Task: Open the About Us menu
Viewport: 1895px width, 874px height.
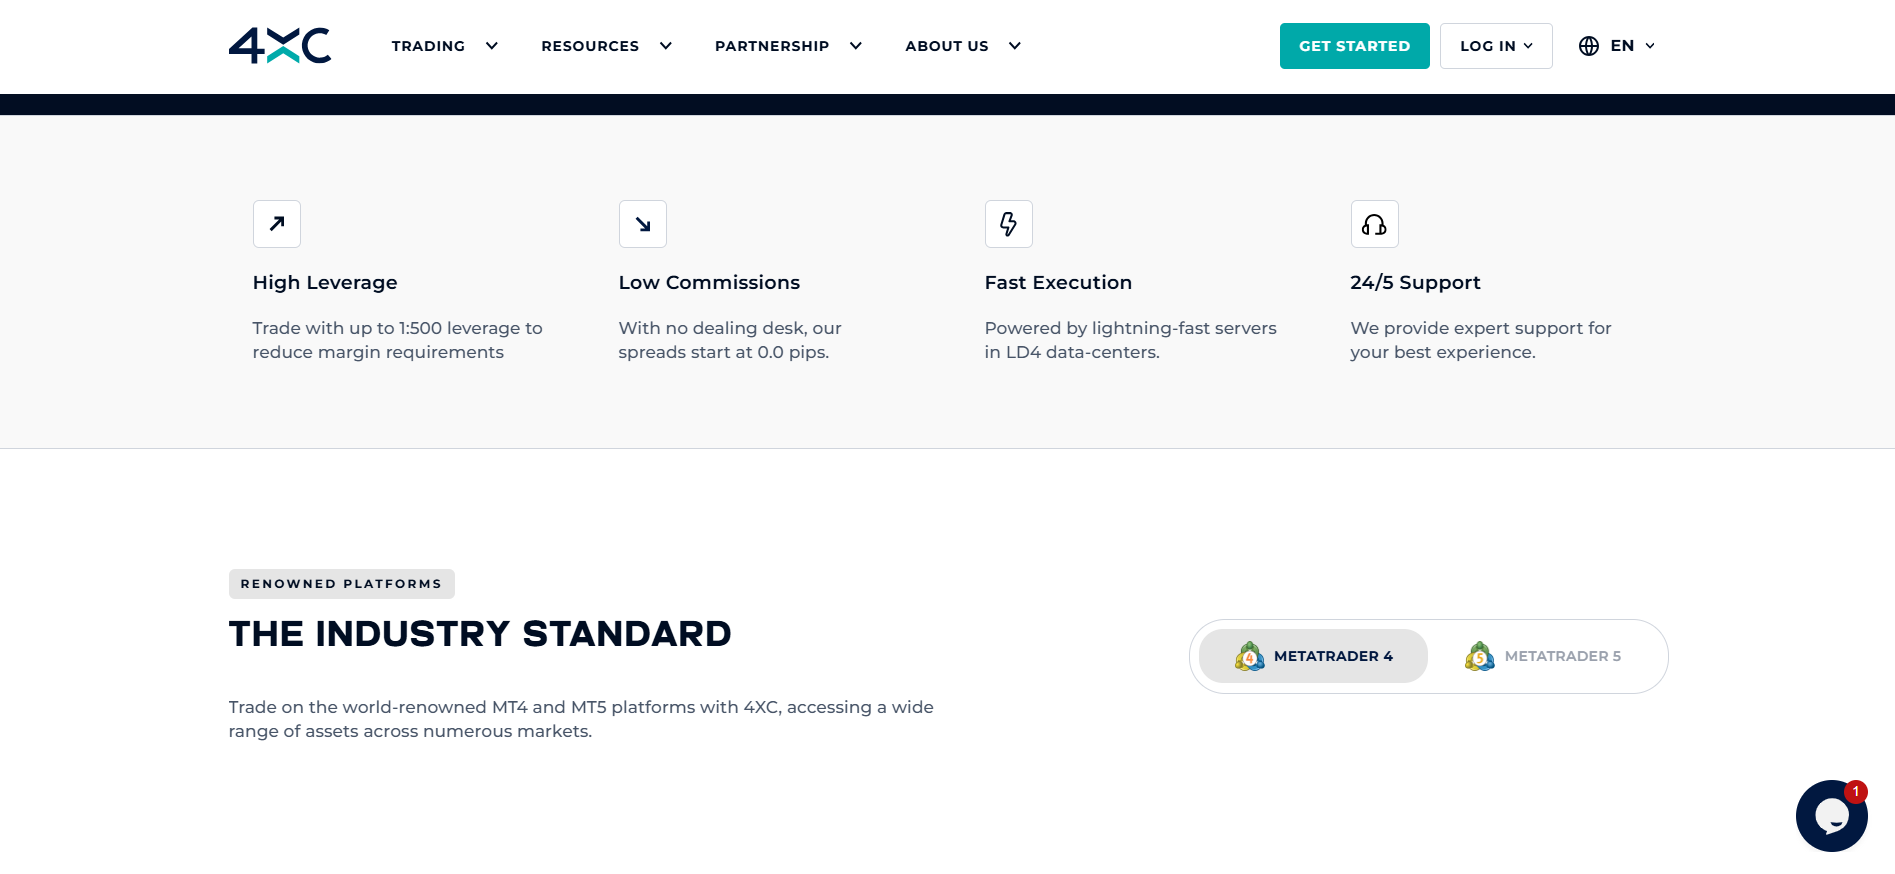Action: (x=947, y=46)
